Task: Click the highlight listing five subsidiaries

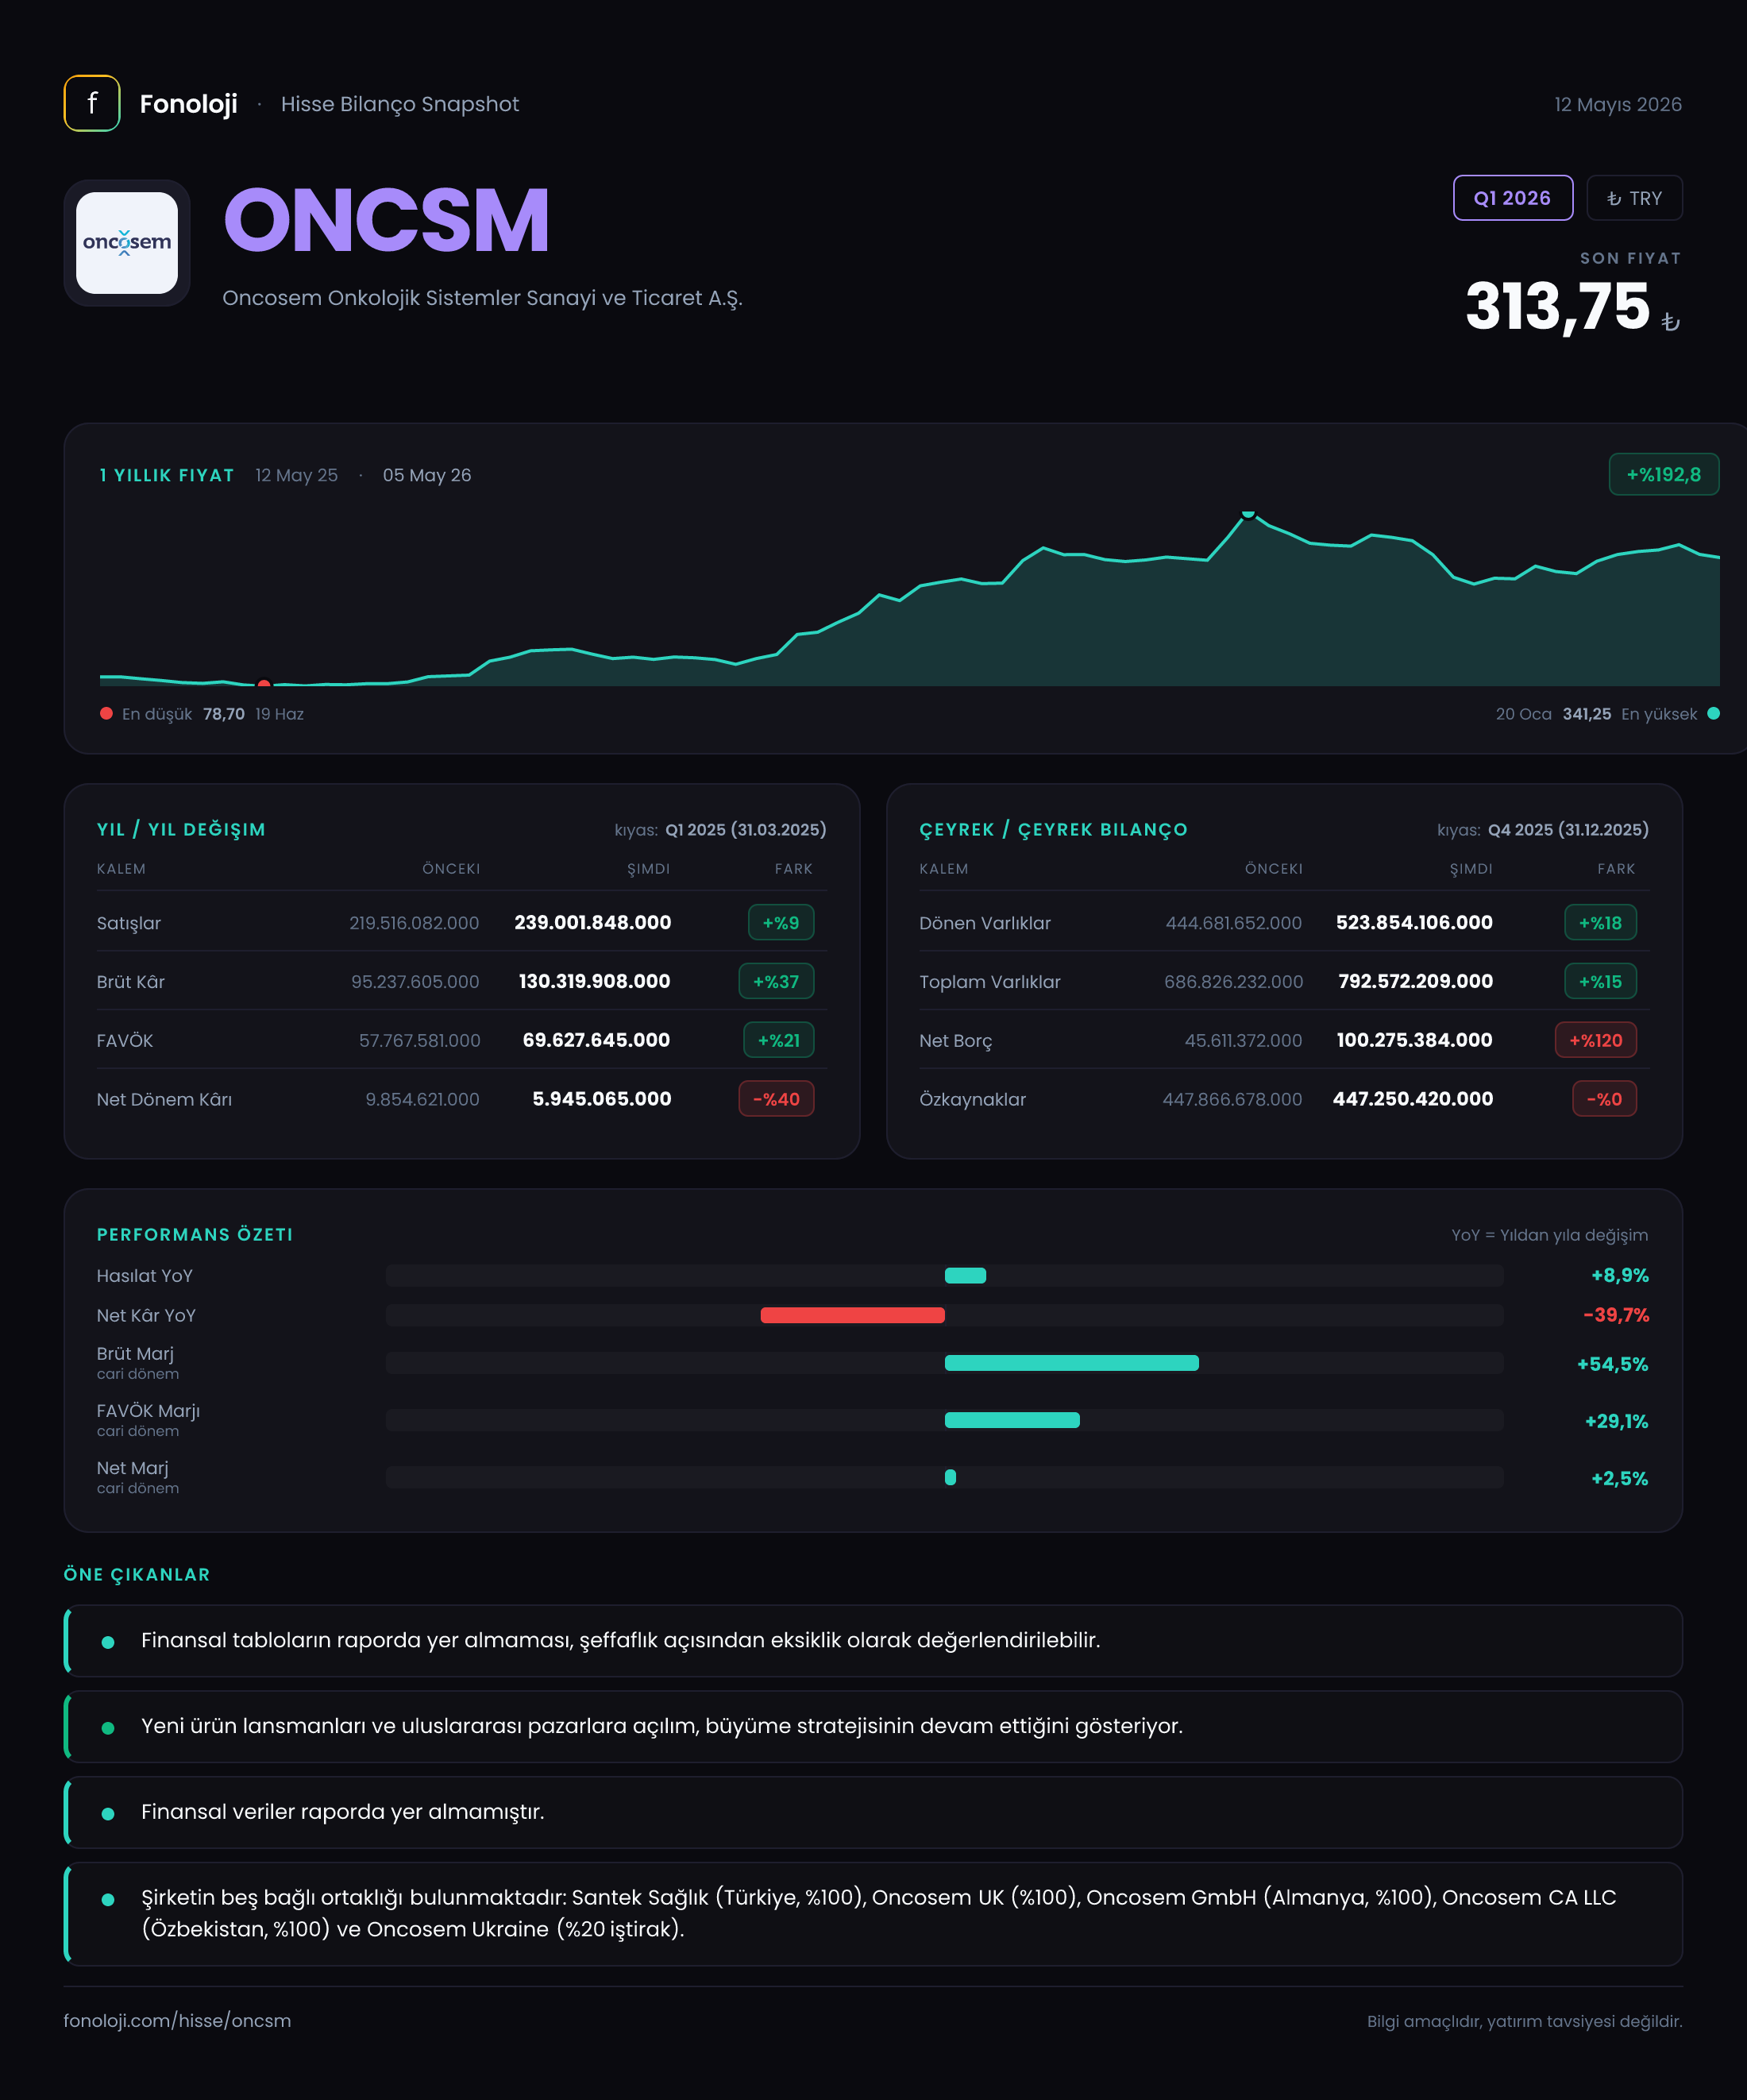Action: 873,1913
